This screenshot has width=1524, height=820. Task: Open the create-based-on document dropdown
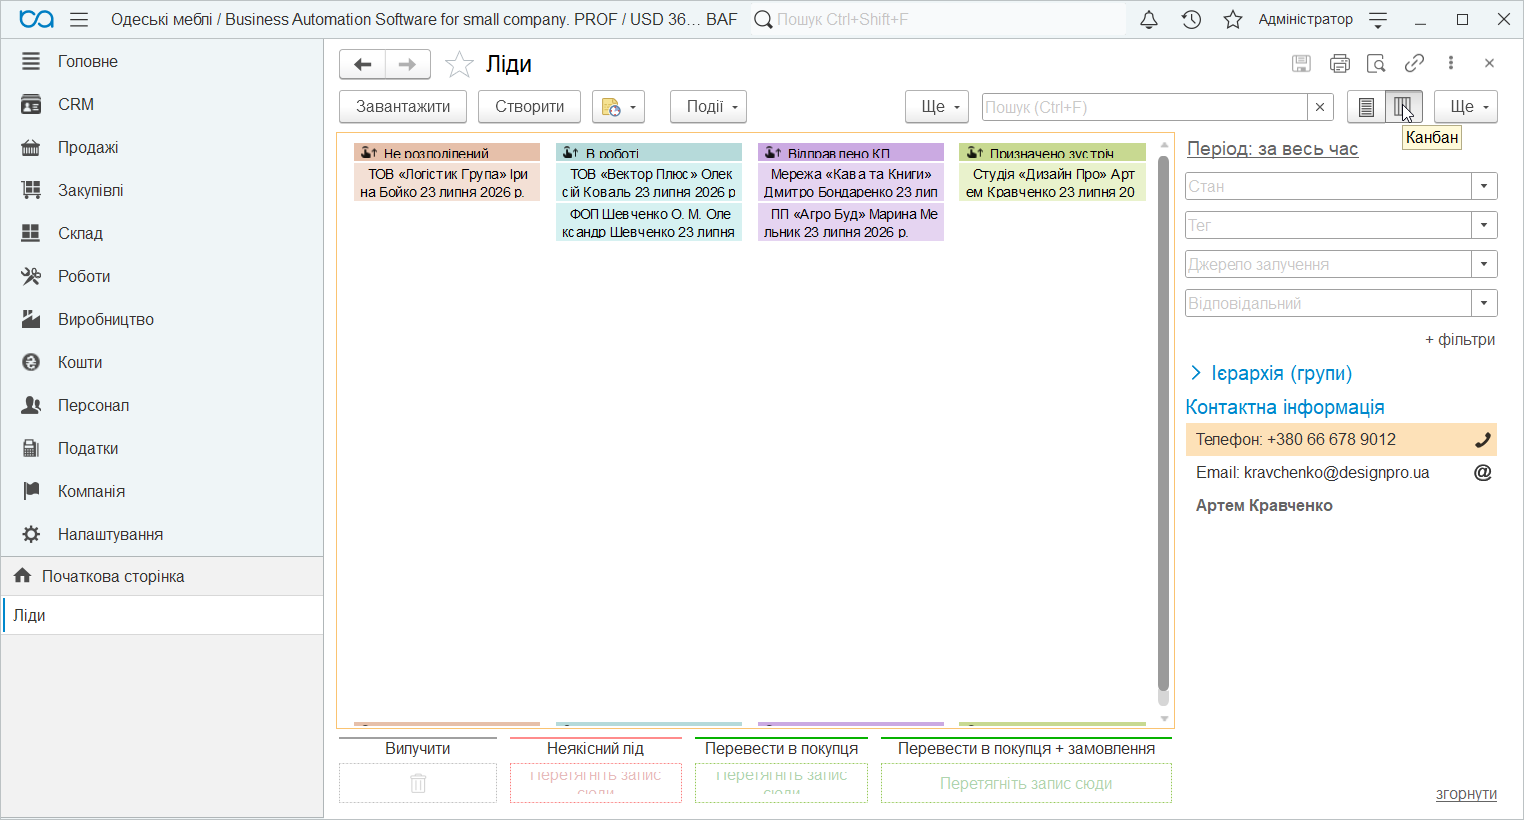[618, 107]
